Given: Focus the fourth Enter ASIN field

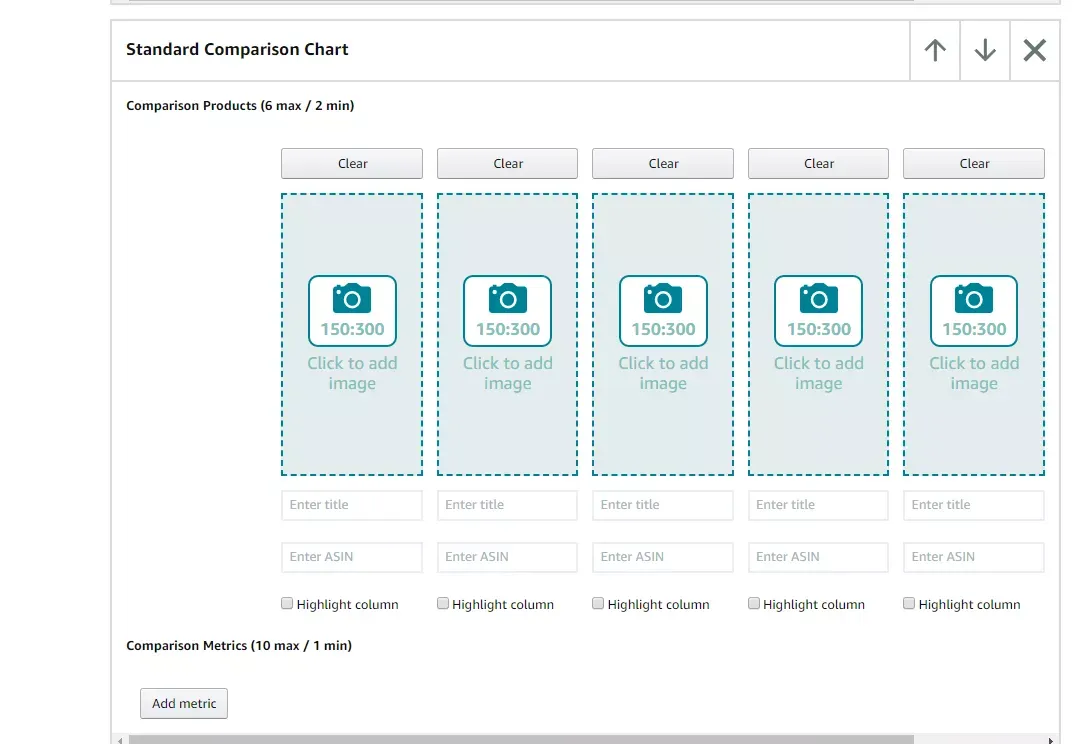Looking at the screenshot, I should 819,557.
